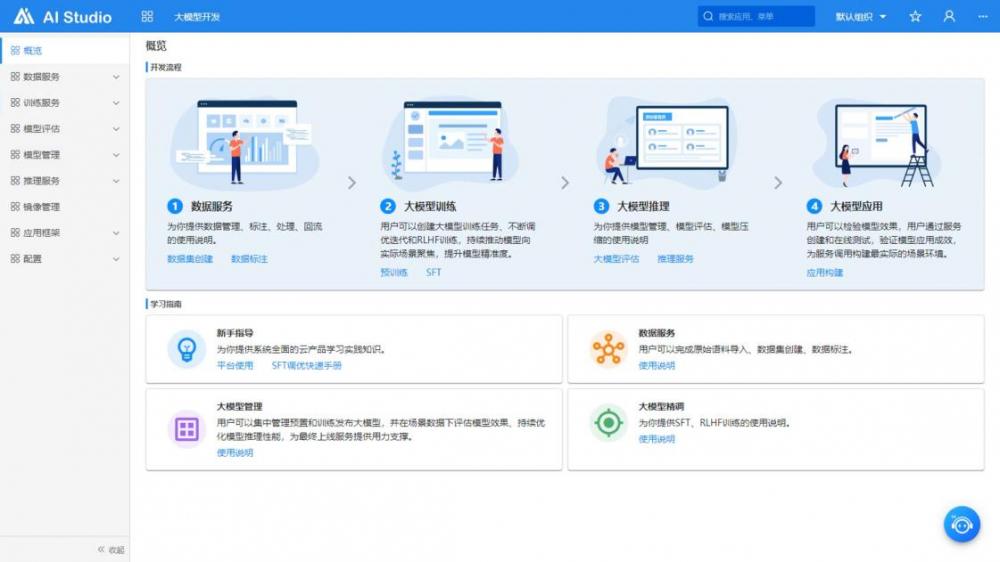Click the AI Studio logo
Viewport: 1000px width, 562px height.
tap(62, 16)
